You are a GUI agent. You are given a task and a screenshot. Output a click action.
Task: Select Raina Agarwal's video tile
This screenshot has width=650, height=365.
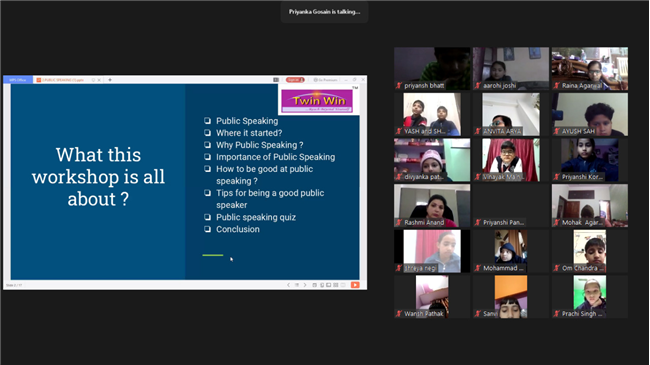(x=589, y=68)
